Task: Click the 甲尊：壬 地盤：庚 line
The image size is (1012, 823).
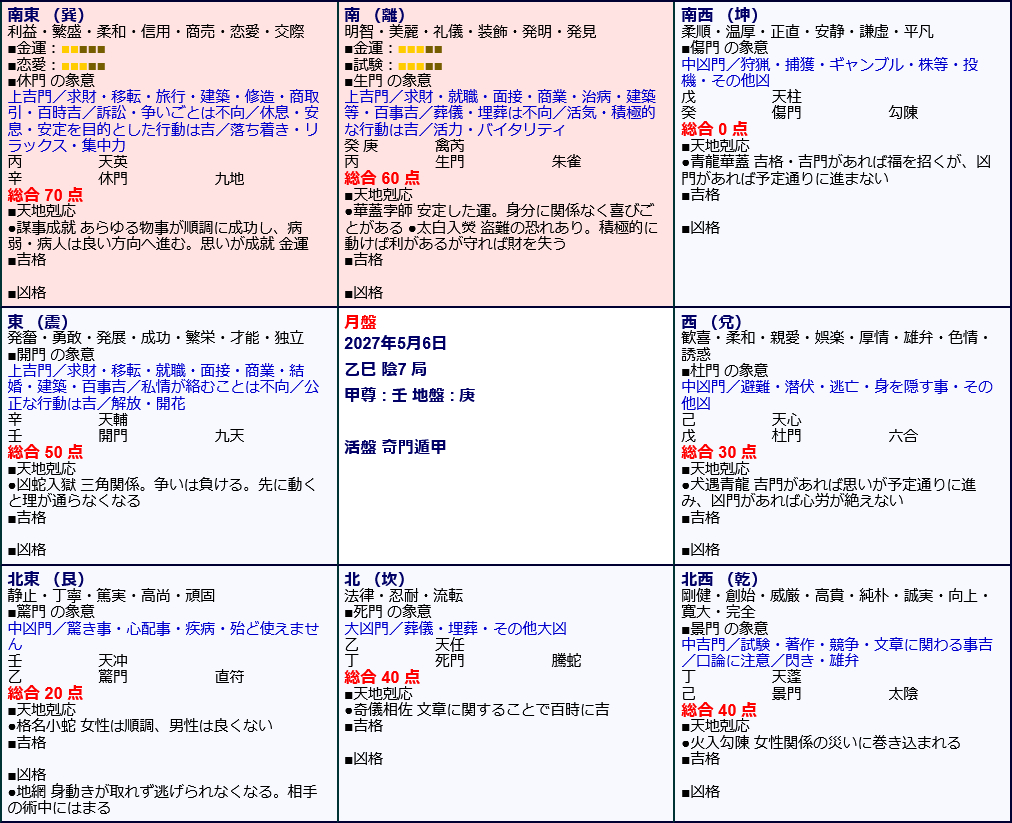Action: pyautogui.click(x=409, y=395)
